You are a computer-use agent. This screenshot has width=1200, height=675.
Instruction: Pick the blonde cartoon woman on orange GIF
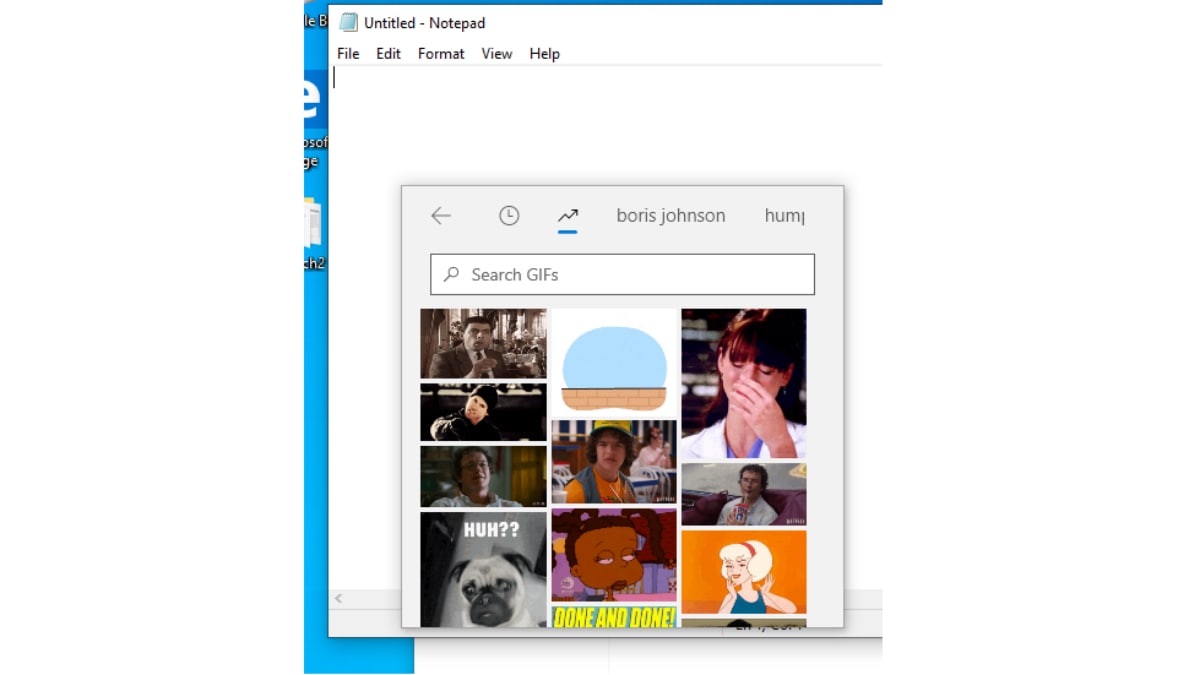pos(744,572)
